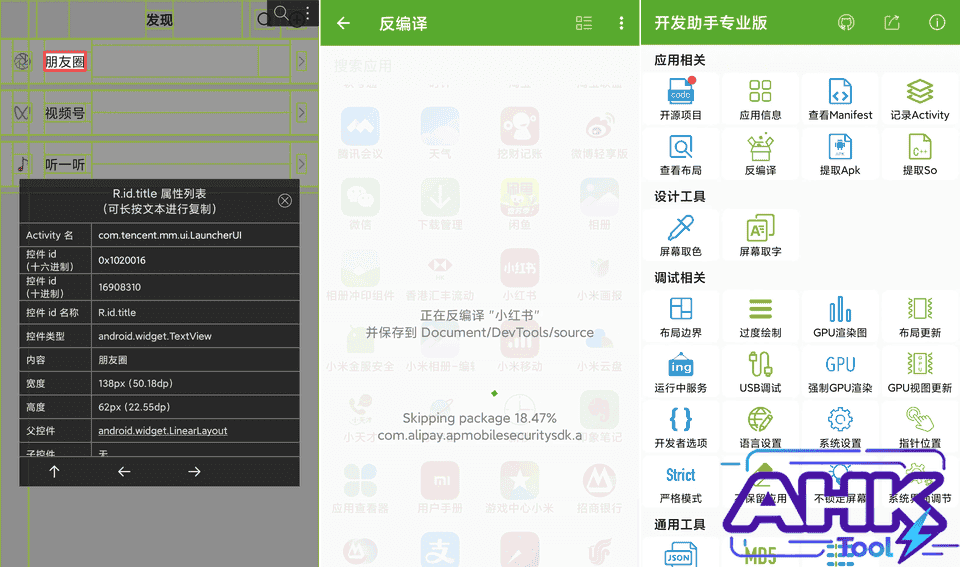
Task: Toggle the GPU渲染图 profile option
Action: pyautogui.click(x=840, y=317)
